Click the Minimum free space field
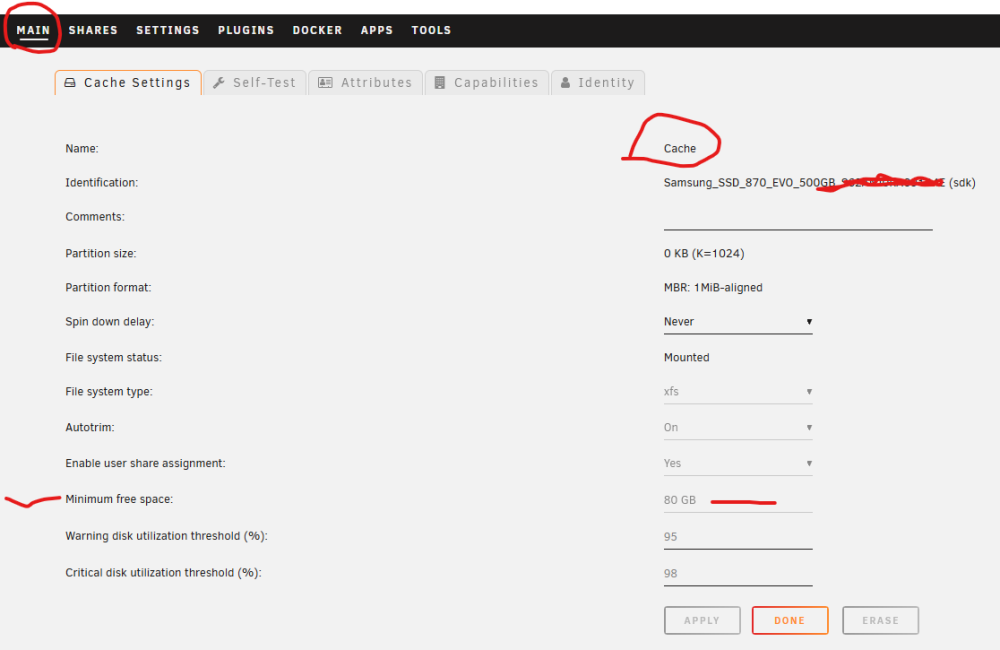Screen dimensions: 1000x650 (x=738, y=501)
